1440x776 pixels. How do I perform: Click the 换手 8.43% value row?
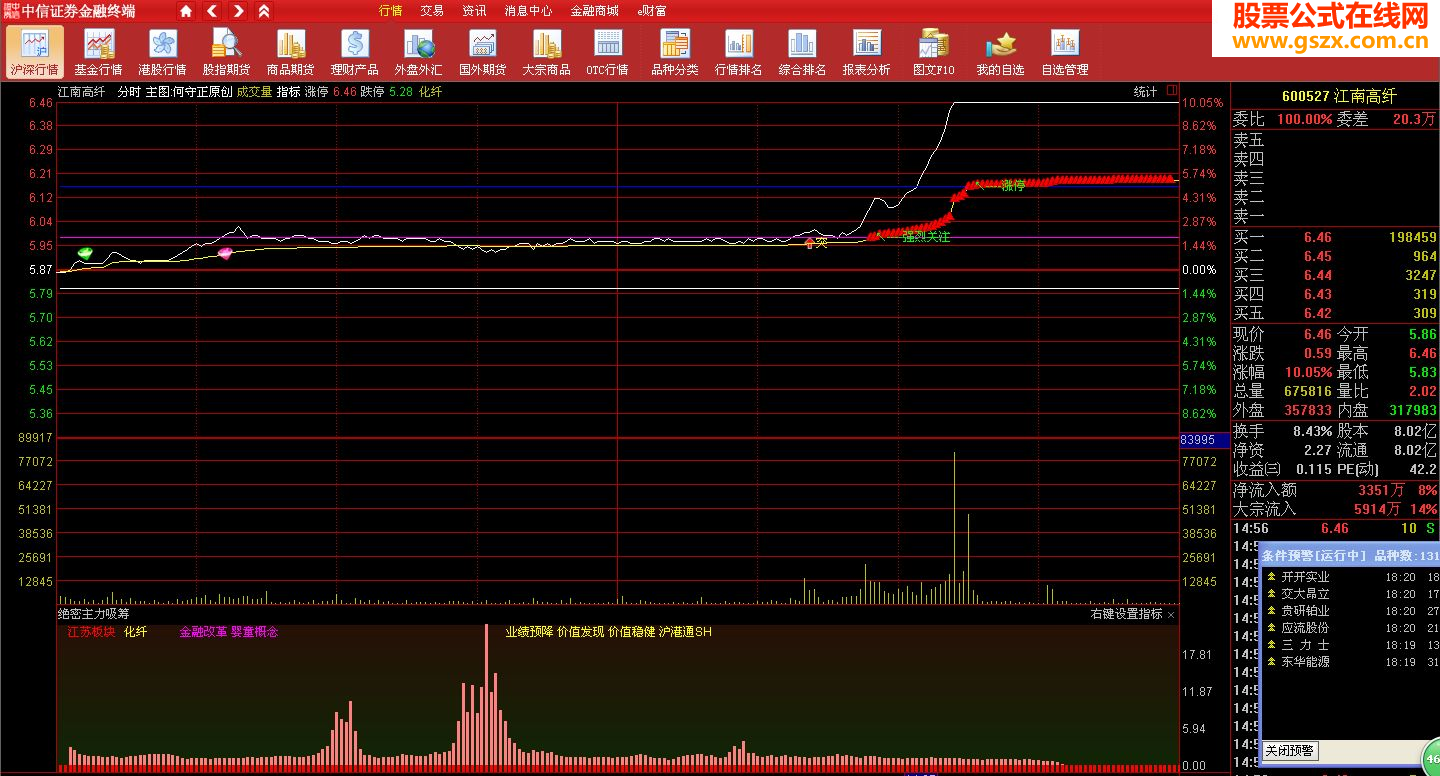[1283, 431]
